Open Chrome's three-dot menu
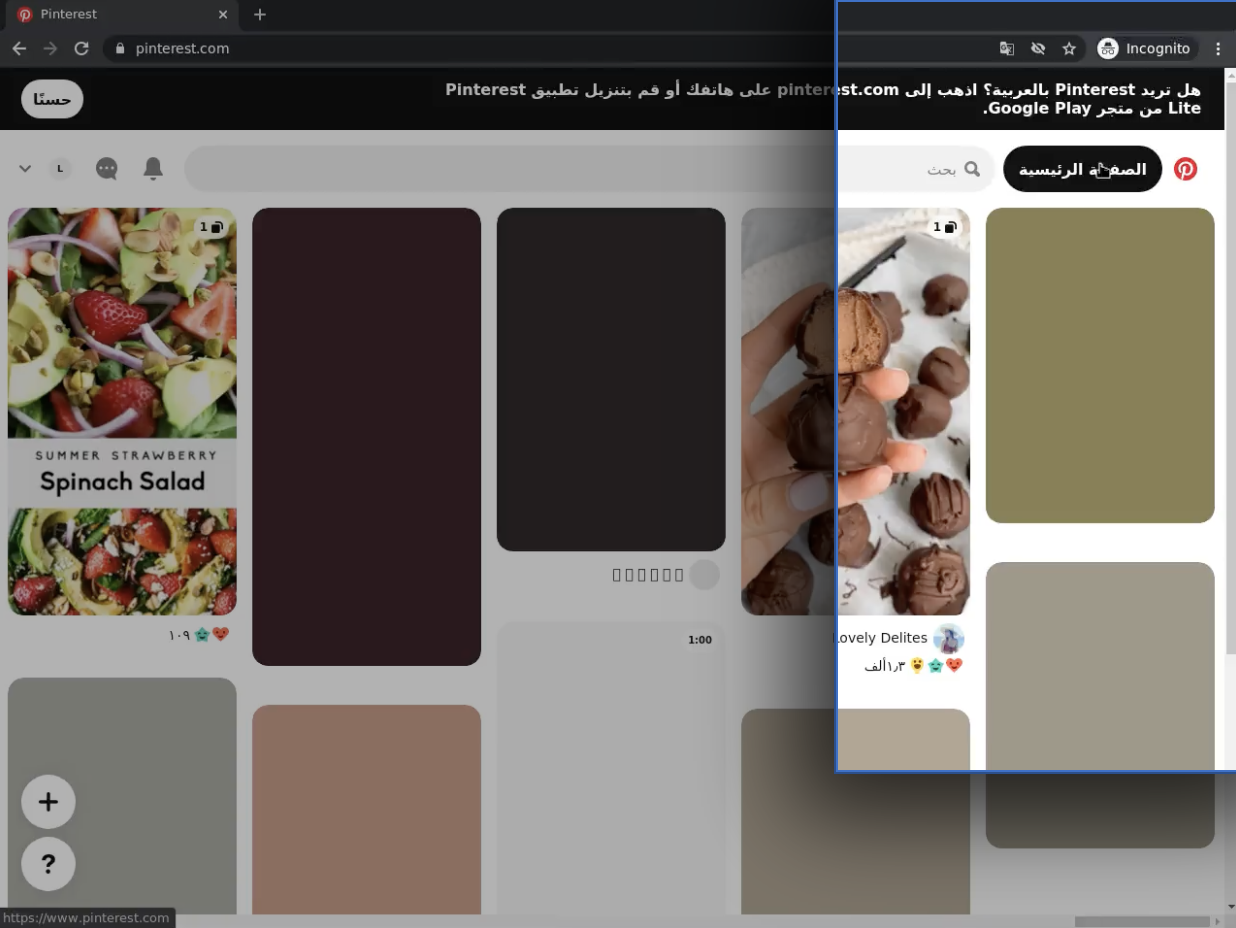Viewport: 1236px width, 928px height. click(x=1218, y=48)
